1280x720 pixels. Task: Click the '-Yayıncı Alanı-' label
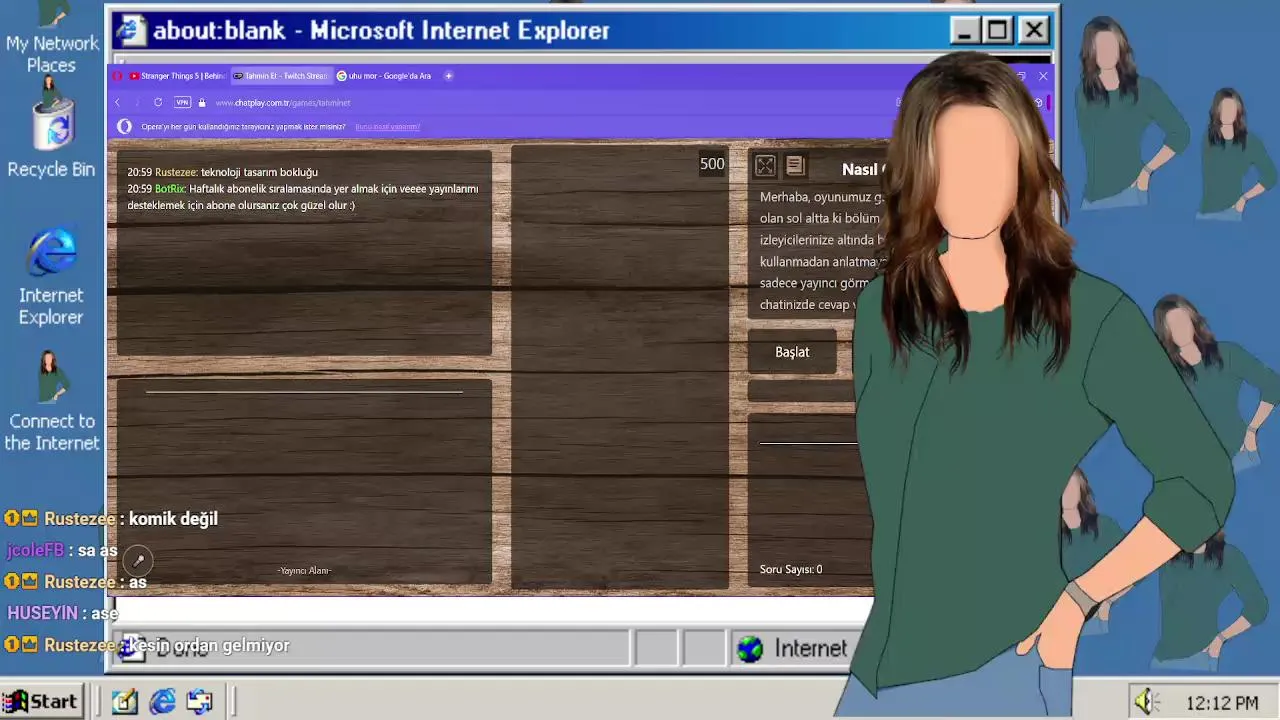(304, 571)
